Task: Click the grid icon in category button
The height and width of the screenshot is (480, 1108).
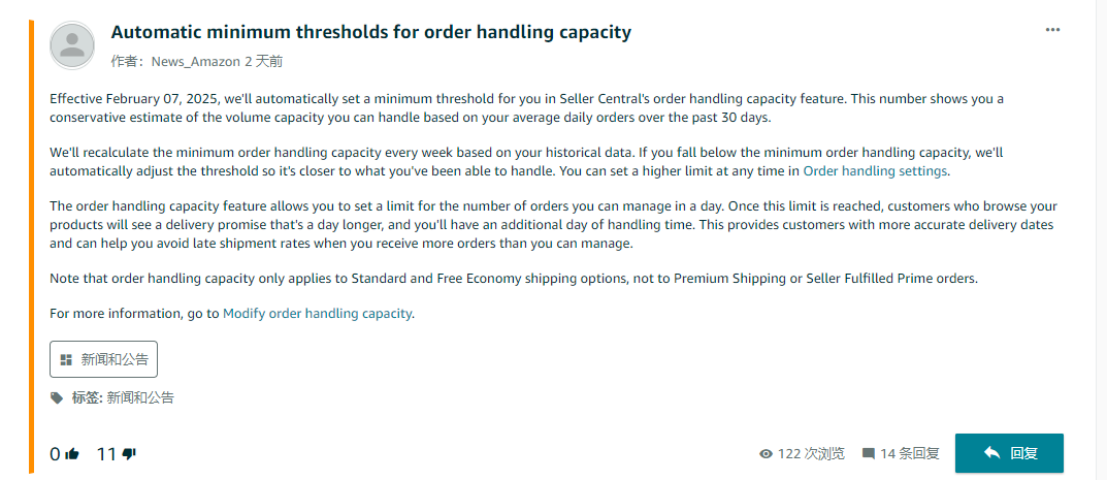Action: 66,360
